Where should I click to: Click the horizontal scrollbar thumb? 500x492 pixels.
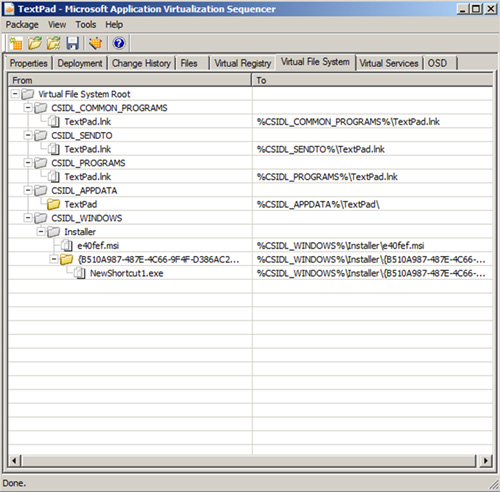pos(249,461)
